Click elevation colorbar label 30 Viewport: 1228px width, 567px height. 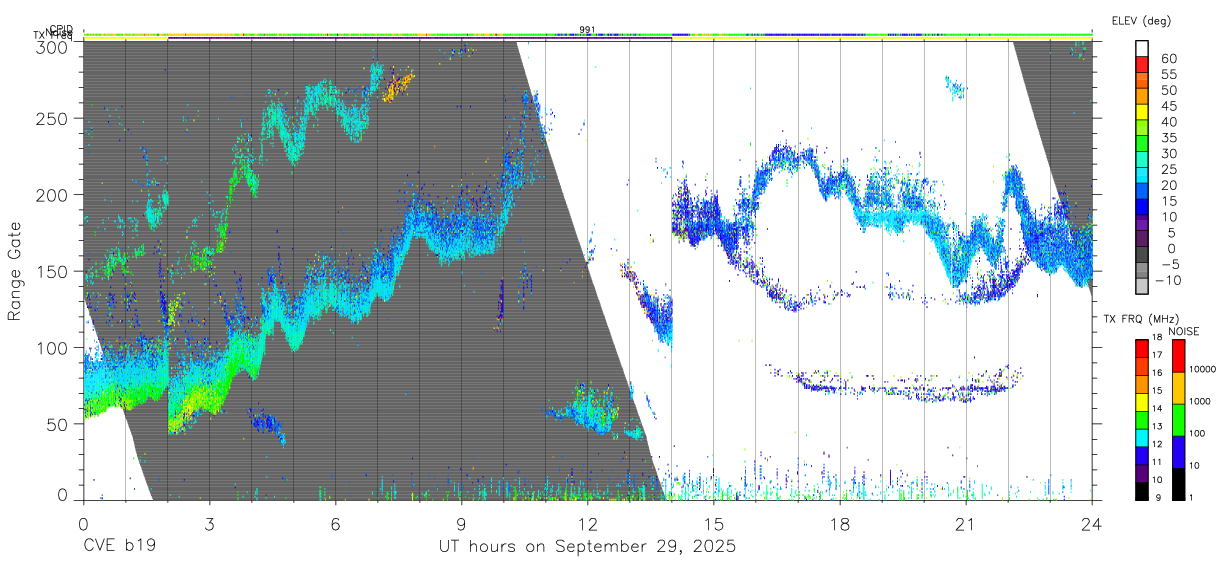pyautogui.click(x=1168, y=153)
